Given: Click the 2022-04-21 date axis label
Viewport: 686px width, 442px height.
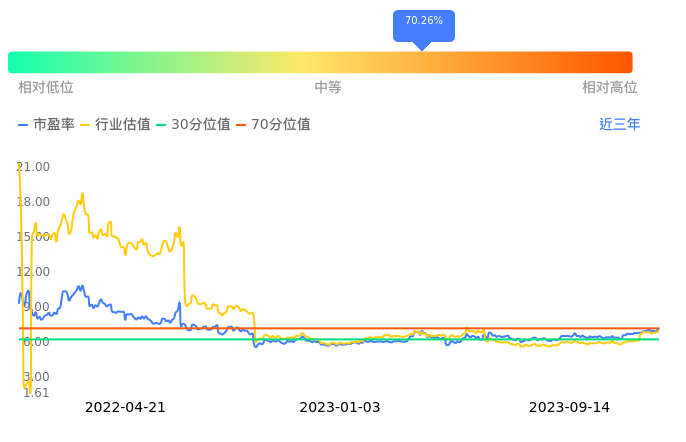Looking at the screenshot, I should (x=125, y=408).
